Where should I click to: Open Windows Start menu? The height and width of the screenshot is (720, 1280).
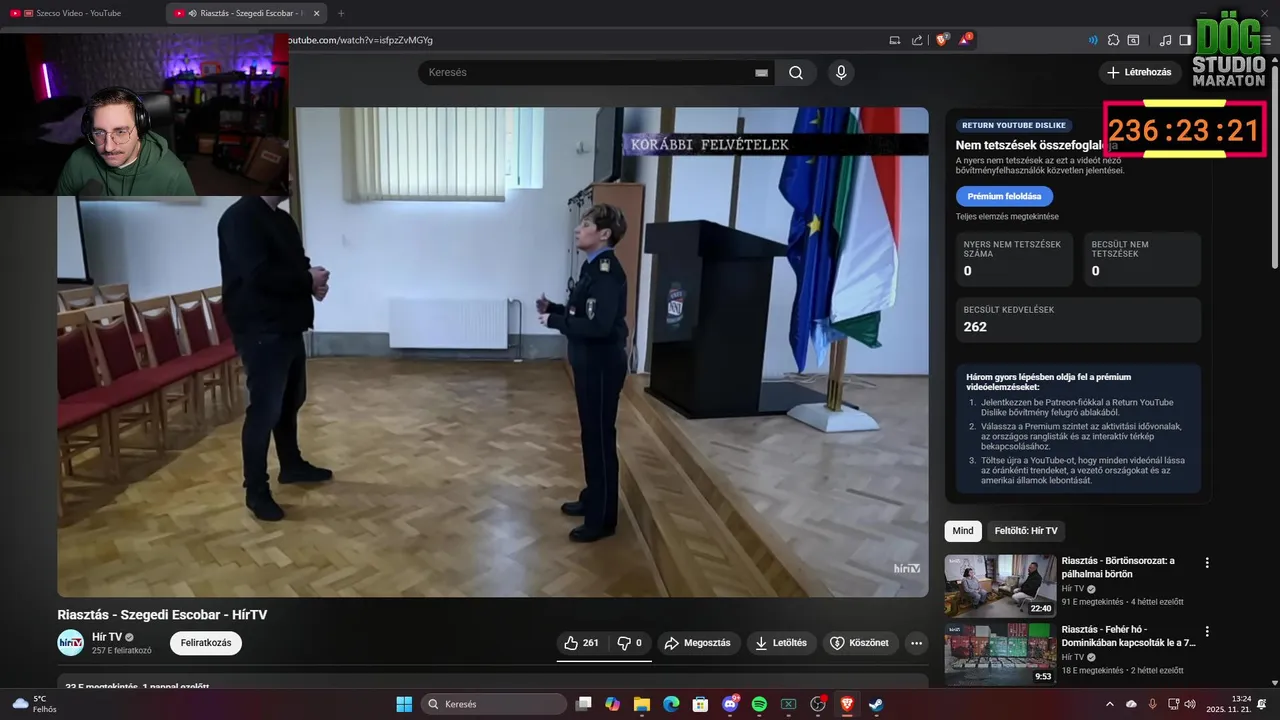[x=404, y=704]
